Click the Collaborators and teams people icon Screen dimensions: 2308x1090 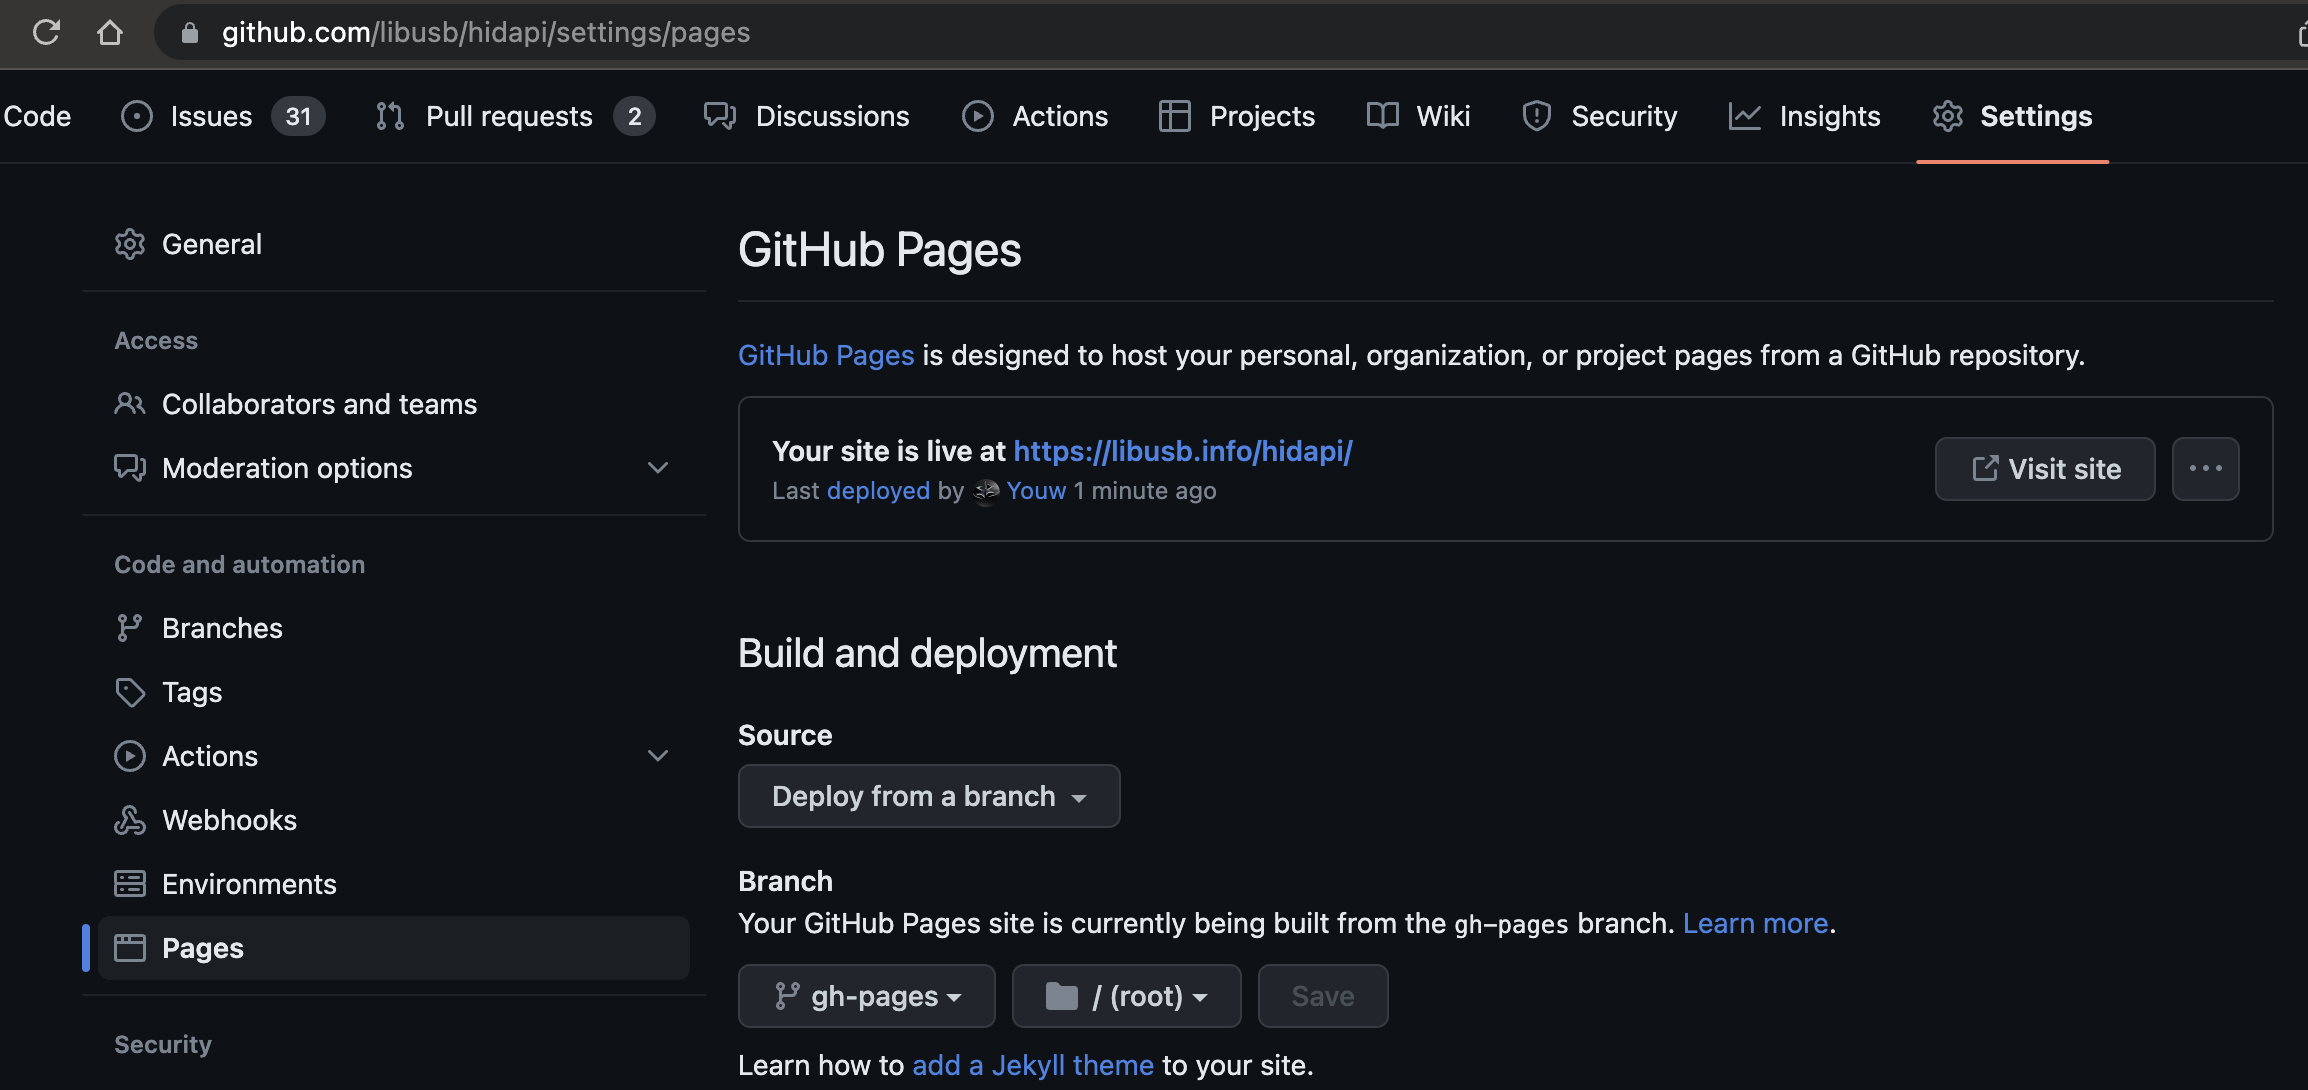click(x=129, y=404)
